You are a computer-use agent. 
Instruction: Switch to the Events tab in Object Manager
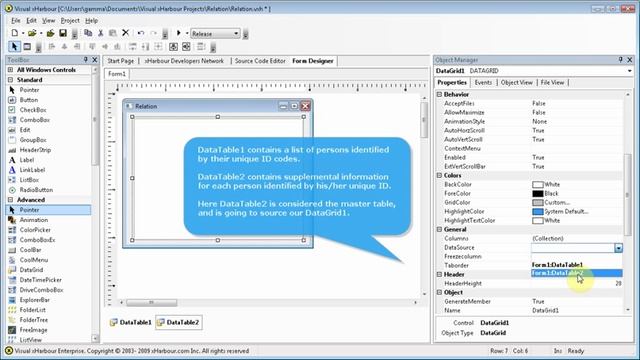pos(483,82)
